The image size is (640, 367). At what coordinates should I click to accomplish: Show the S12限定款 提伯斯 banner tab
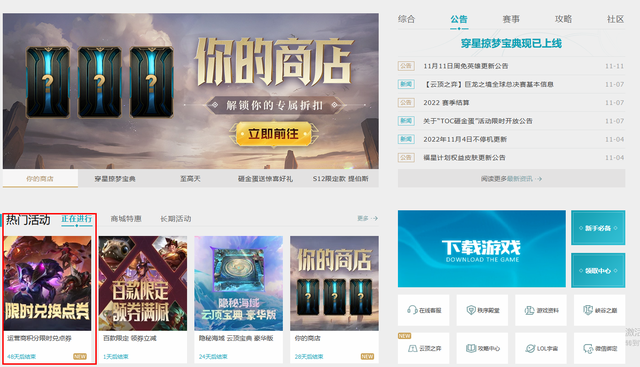(x=340, y=179)
